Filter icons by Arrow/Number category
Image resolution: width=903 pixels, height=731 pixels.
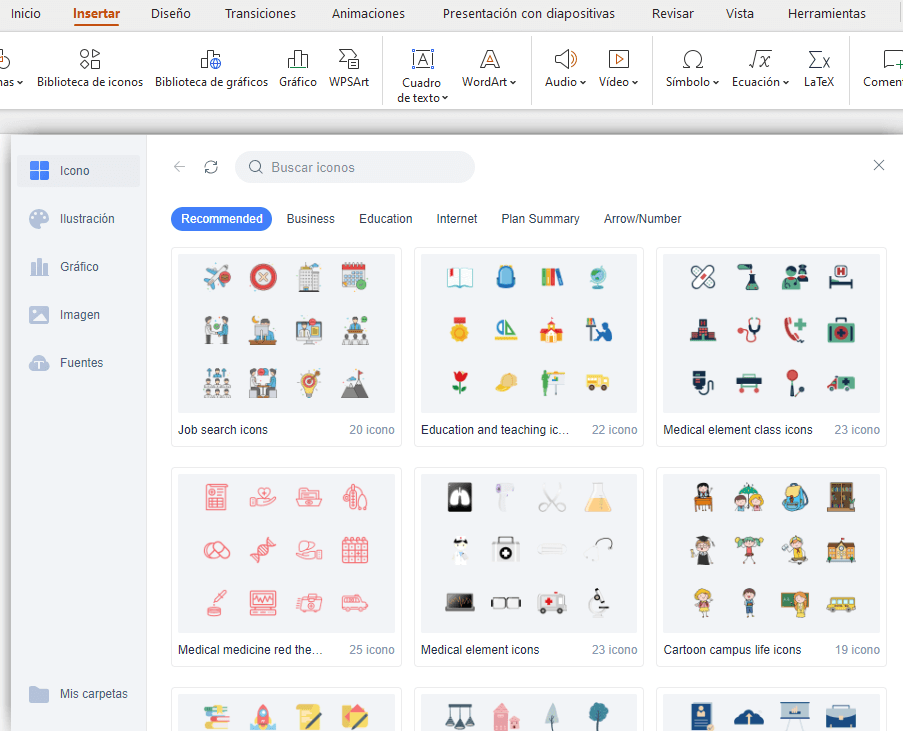point(643,219)
